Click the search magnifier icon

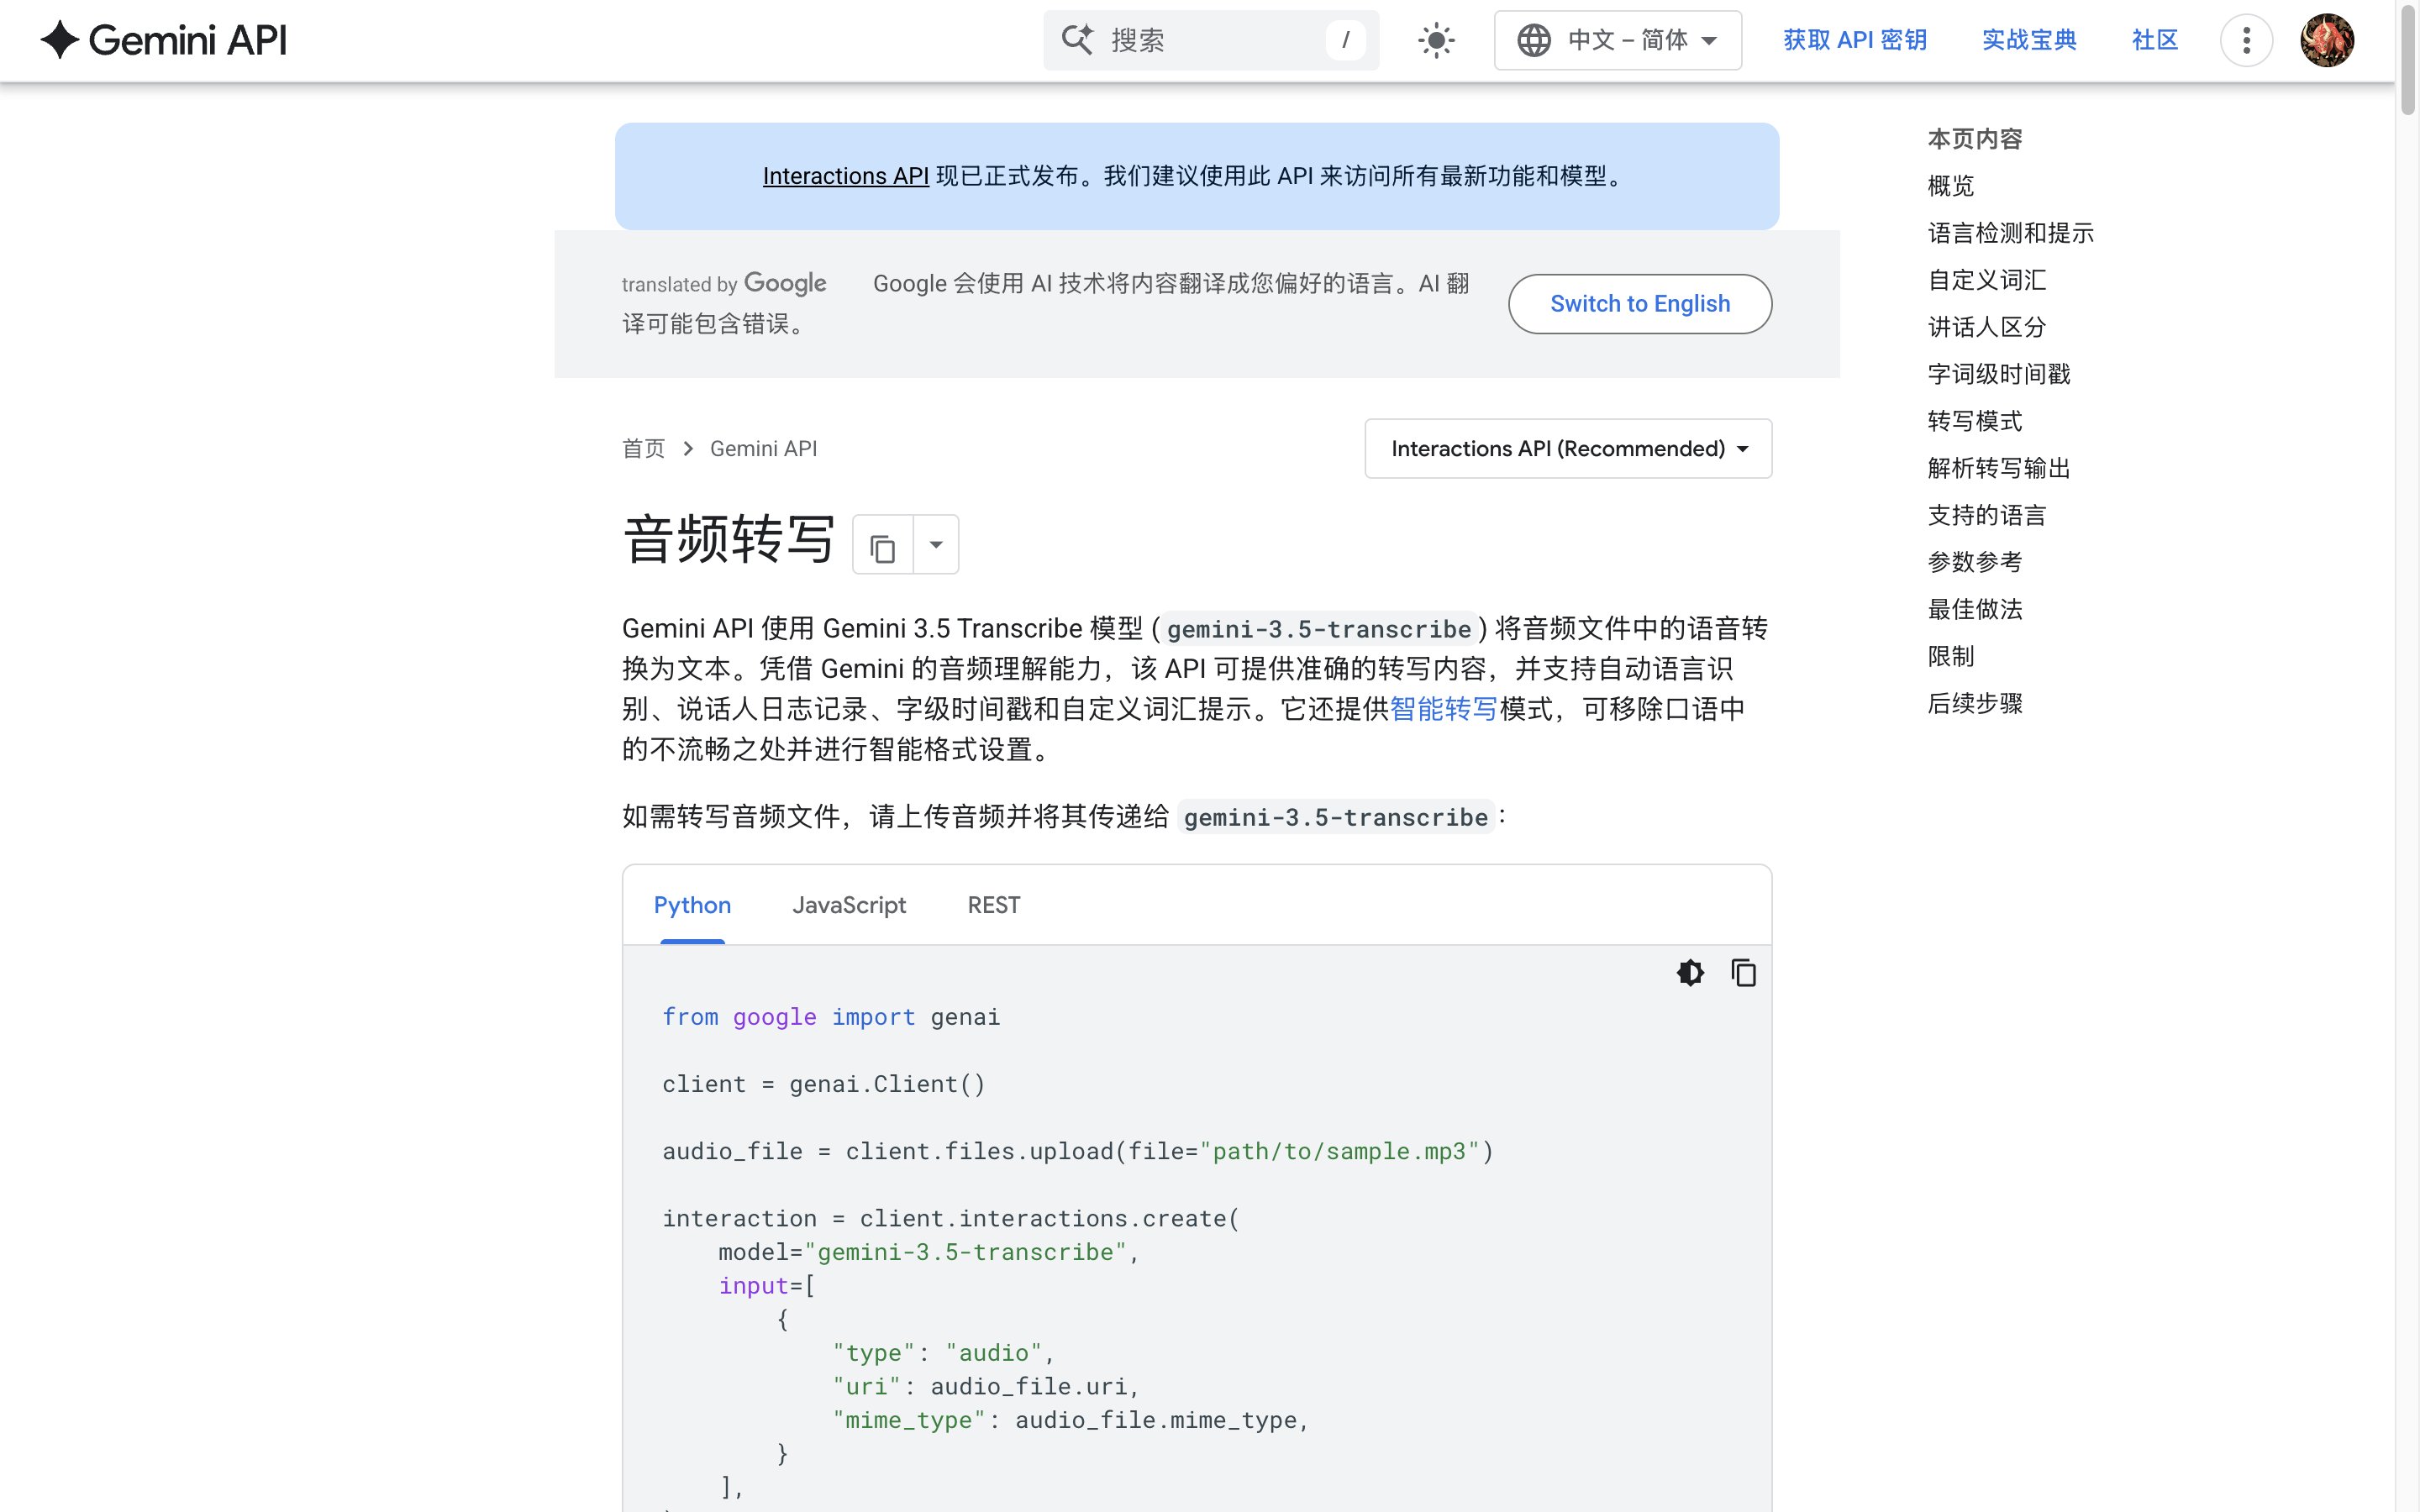pos(1077,40)
